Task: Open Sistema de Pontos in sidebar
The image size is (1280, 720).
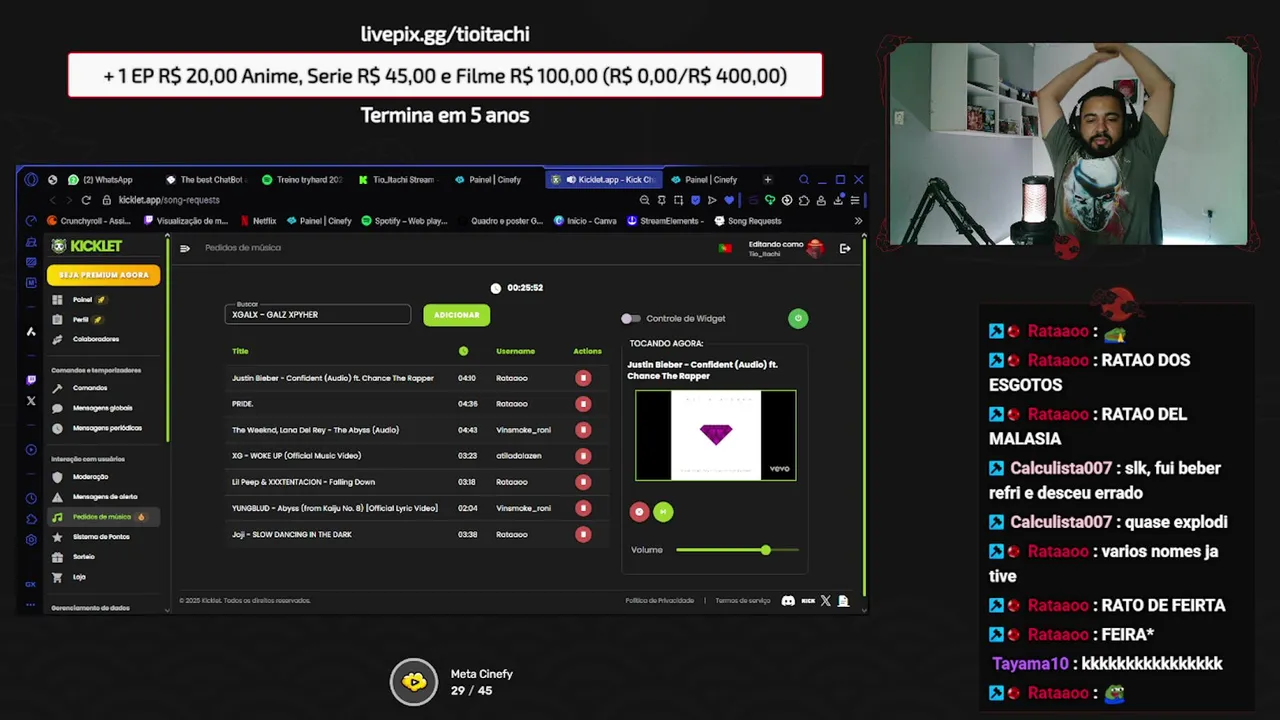Action: coord(100,537)
